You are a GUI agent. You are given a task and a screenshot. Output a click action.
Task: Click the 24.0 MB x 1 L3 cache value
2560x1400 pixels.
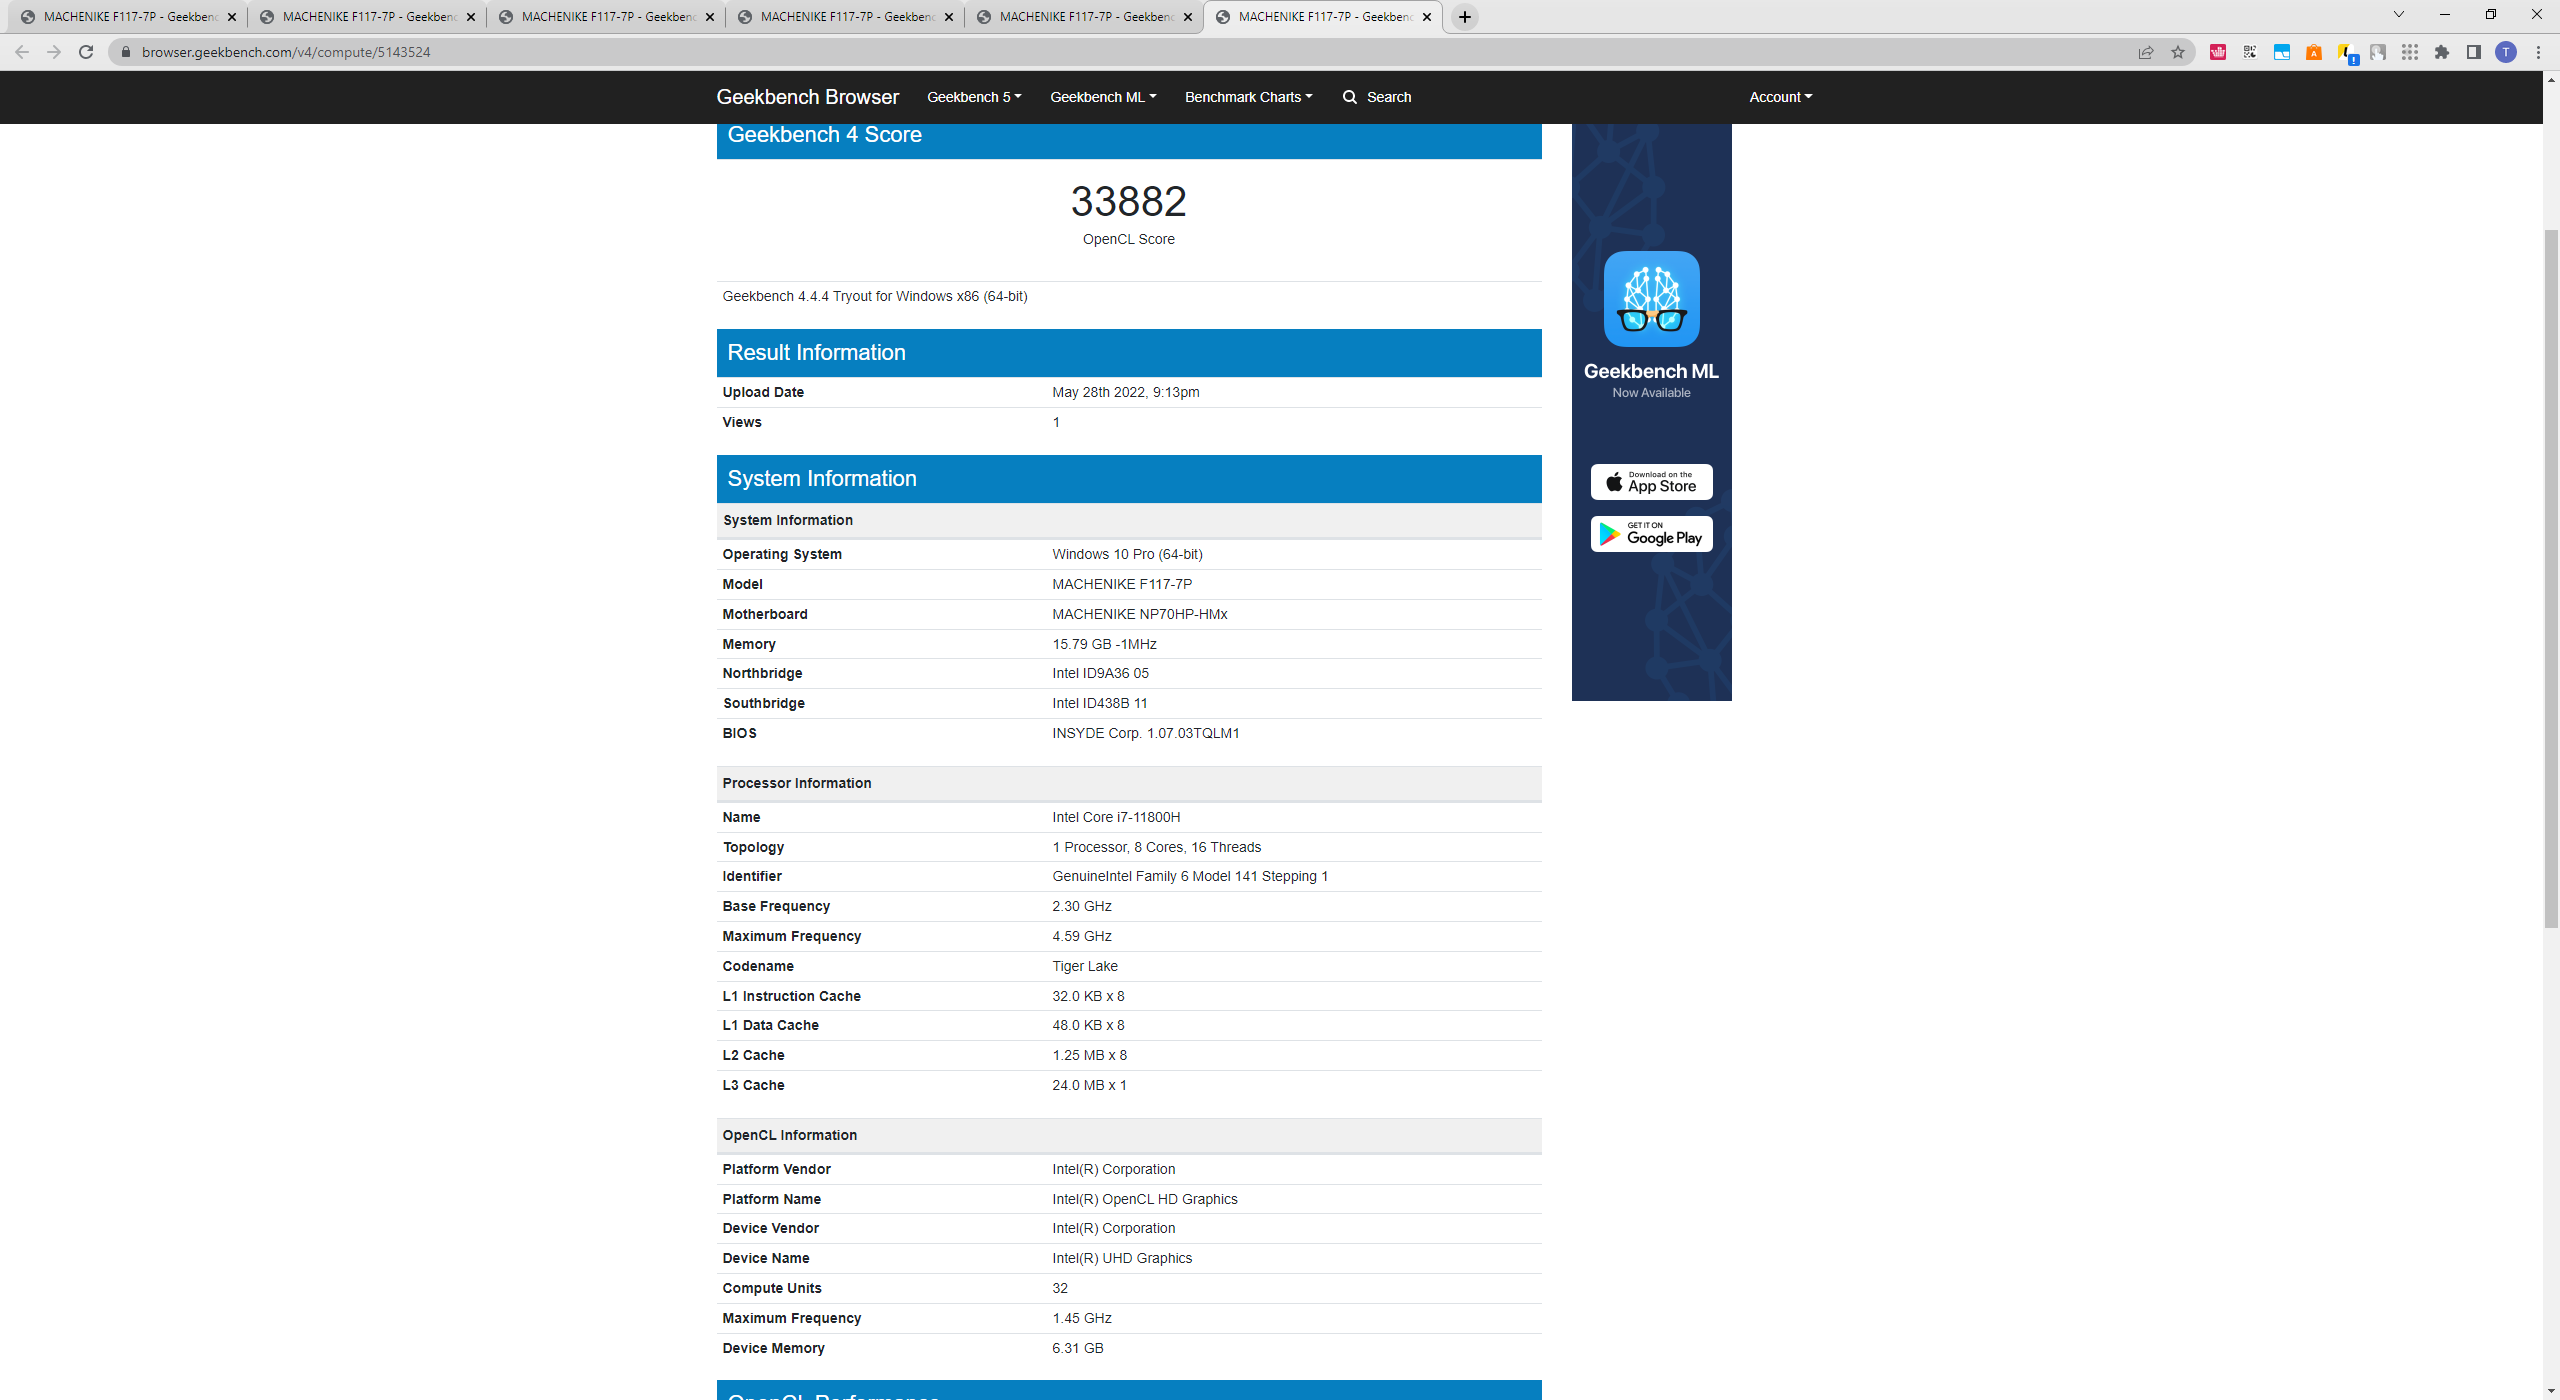(x=1089, y=1085)
